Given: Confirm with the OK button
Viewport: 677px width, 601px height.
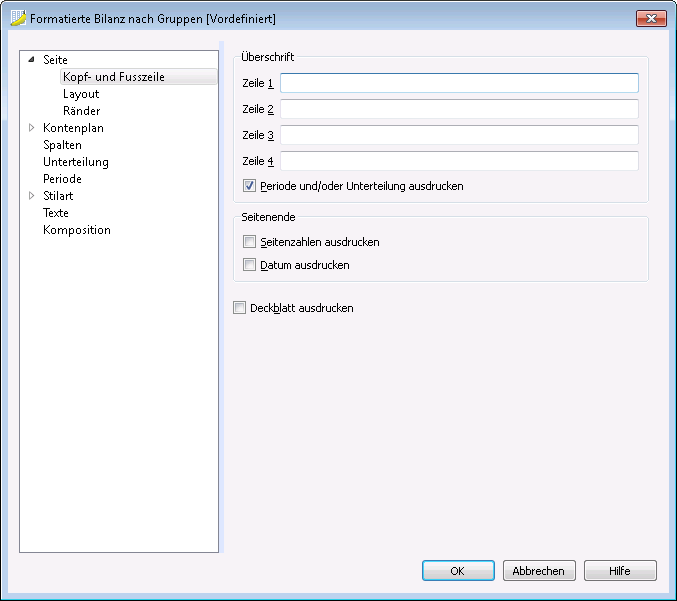Looking at the screenshot, I should coord(458,571).
